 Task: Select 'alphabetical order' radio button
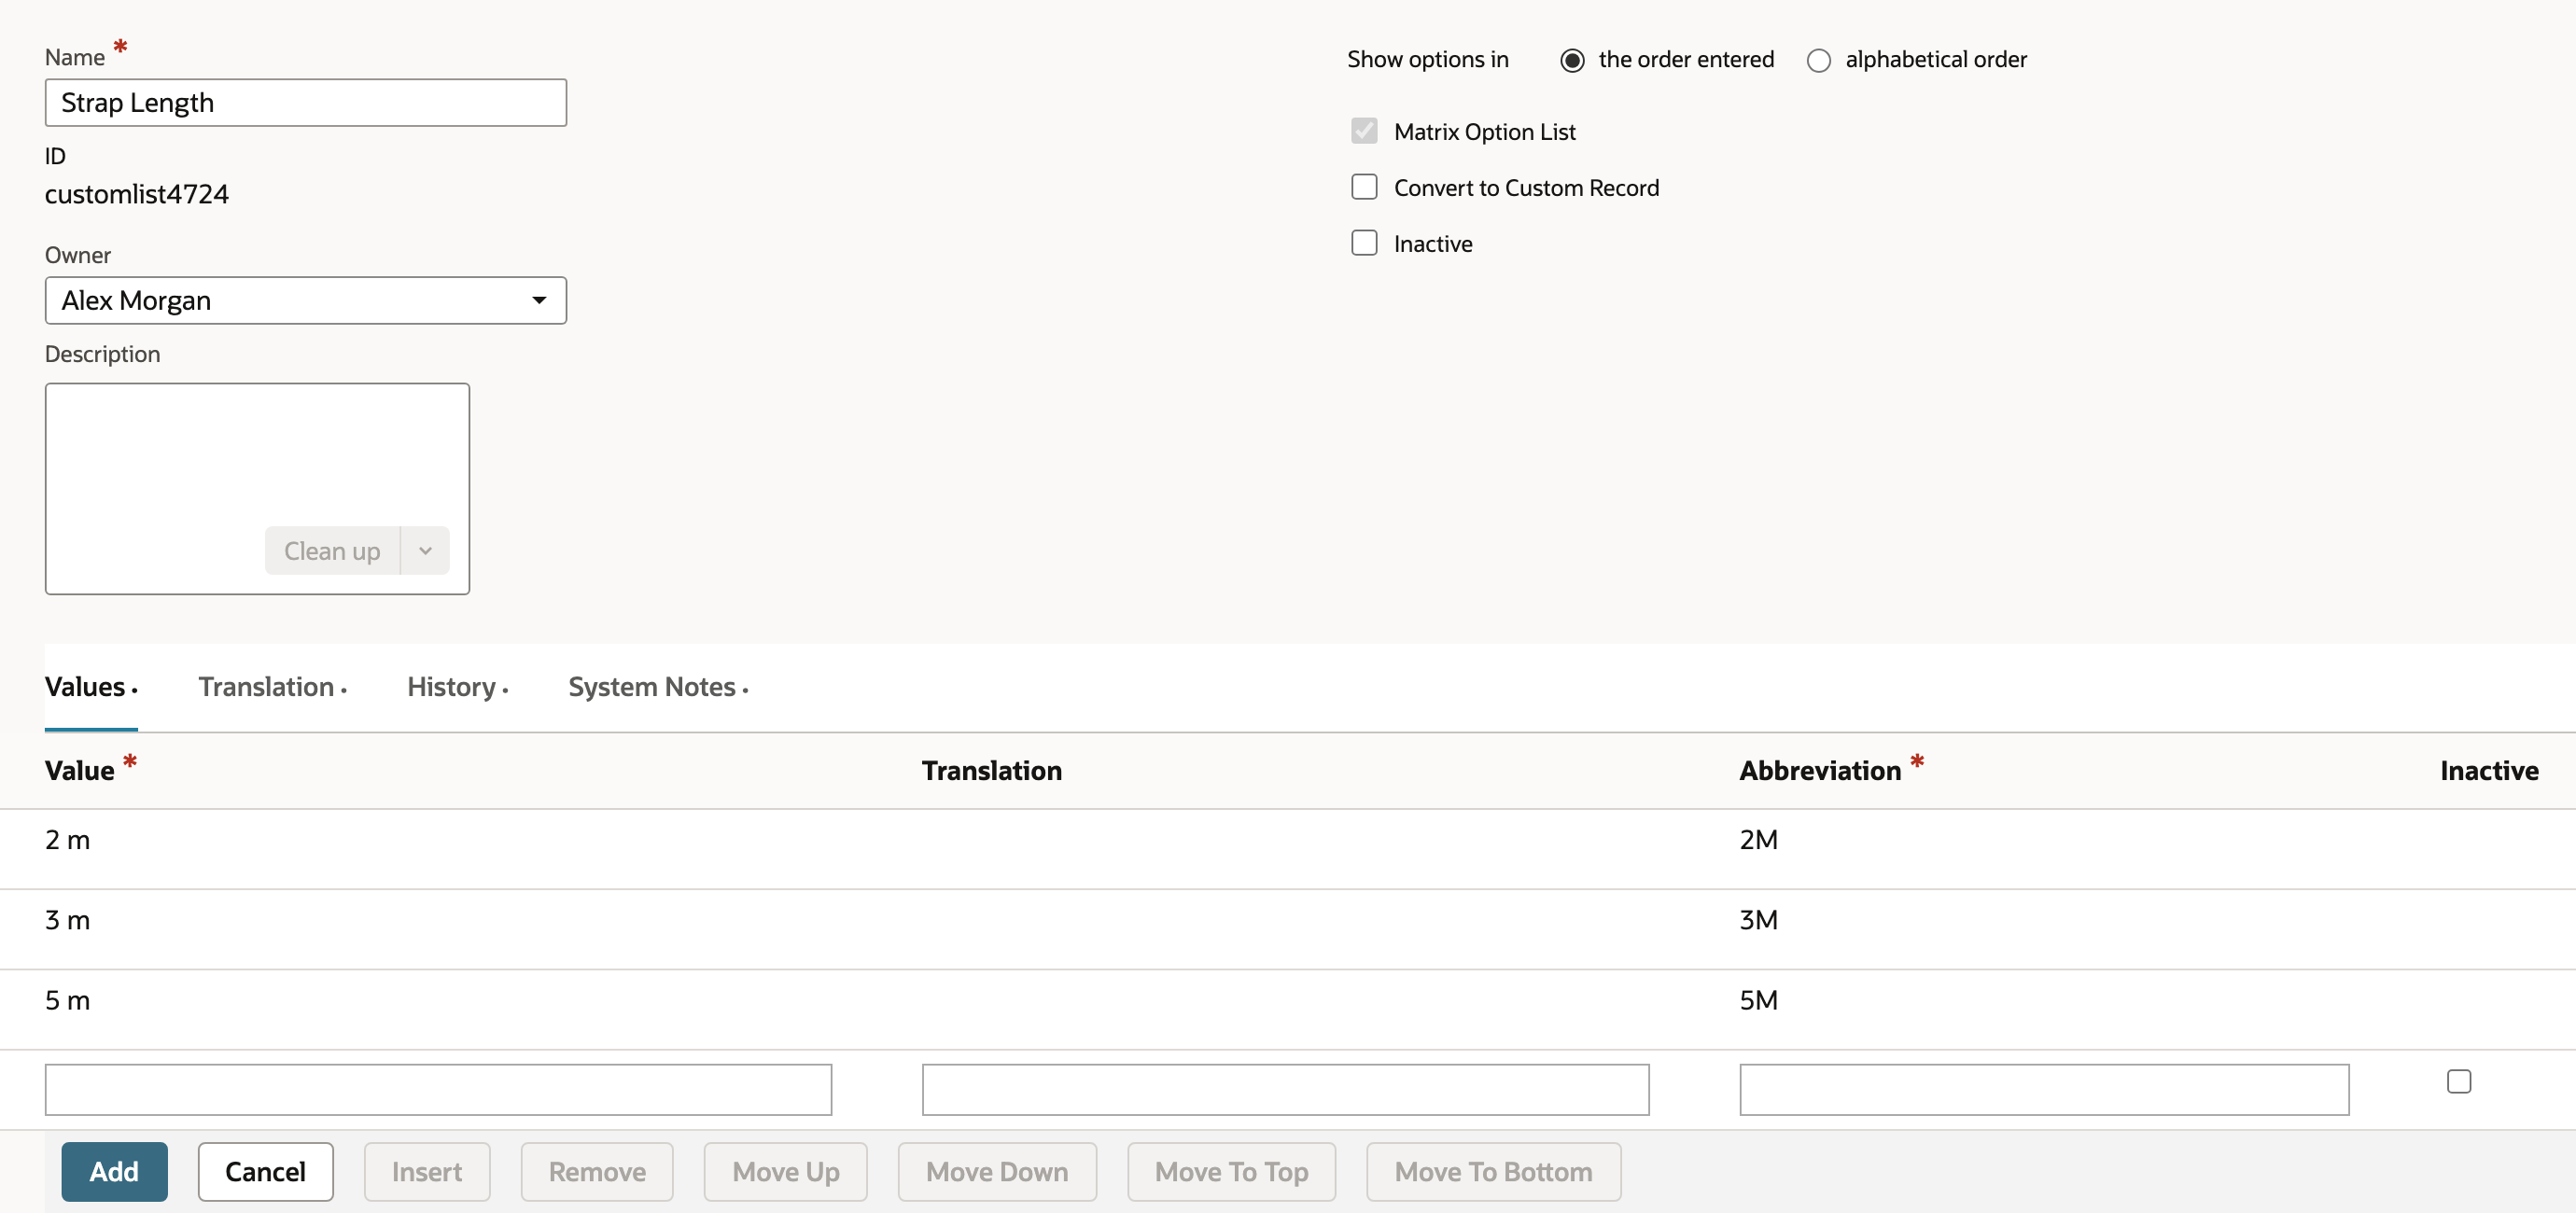point(1819,60)
